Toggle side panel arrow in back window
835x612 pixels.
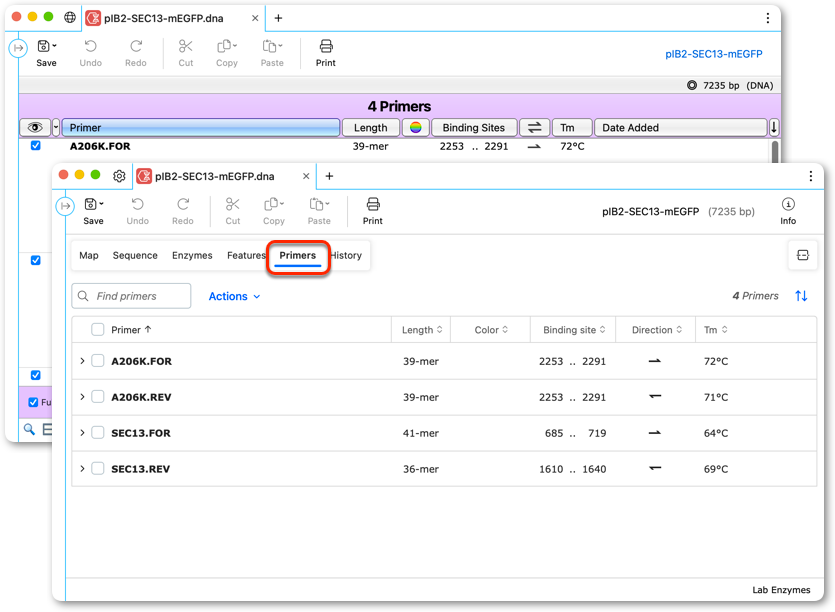tap(18, 48)
